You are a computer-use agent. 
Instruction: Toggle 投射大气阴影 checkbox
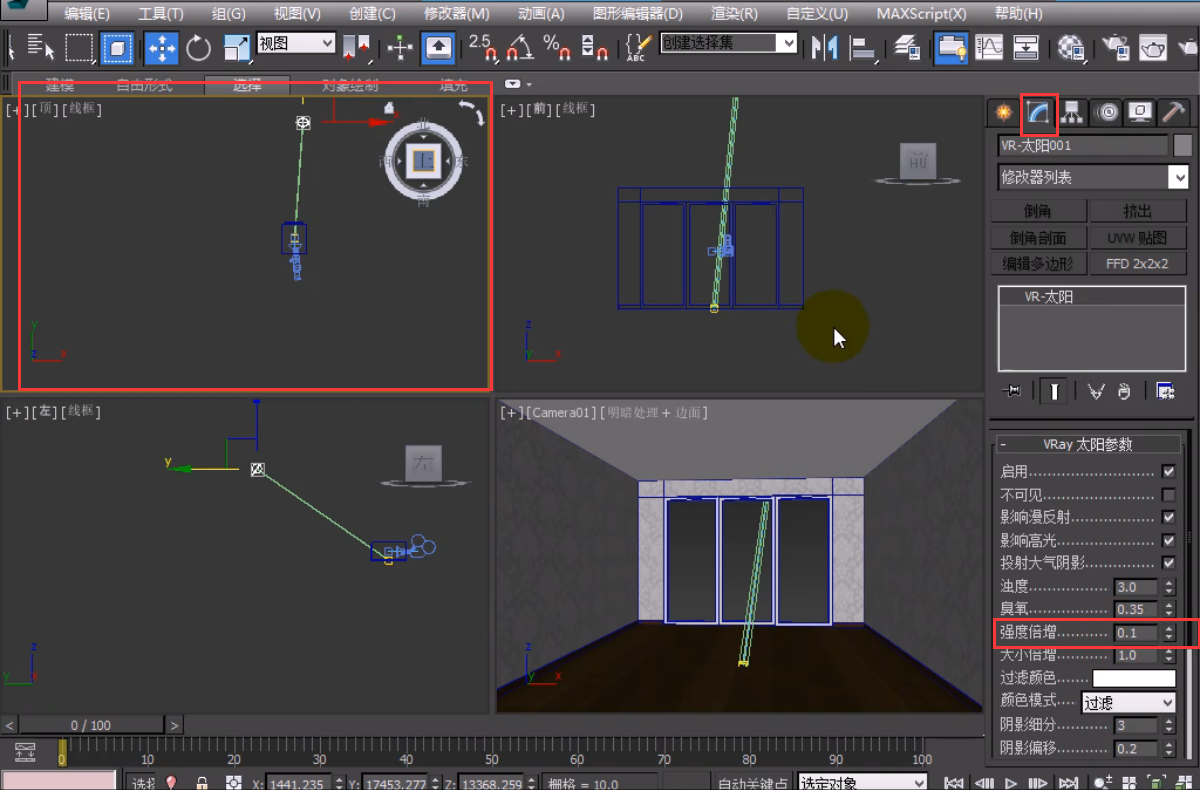pos(1168,563)
